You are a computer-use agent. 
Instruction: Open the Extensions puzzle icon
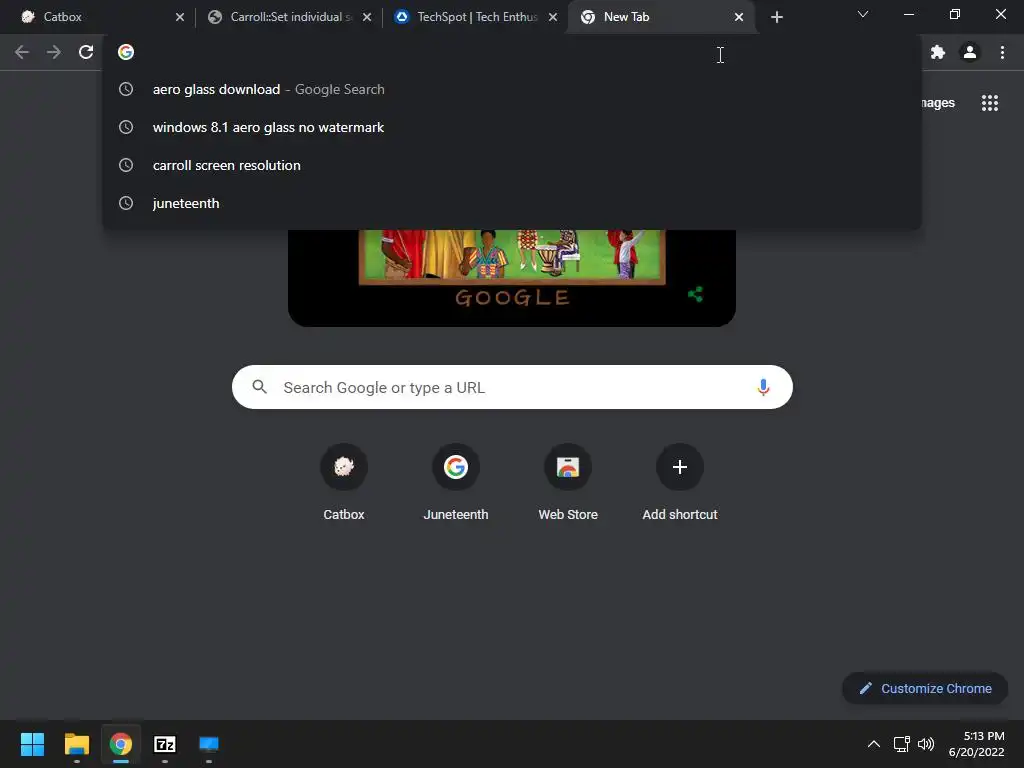pos(938,52)
